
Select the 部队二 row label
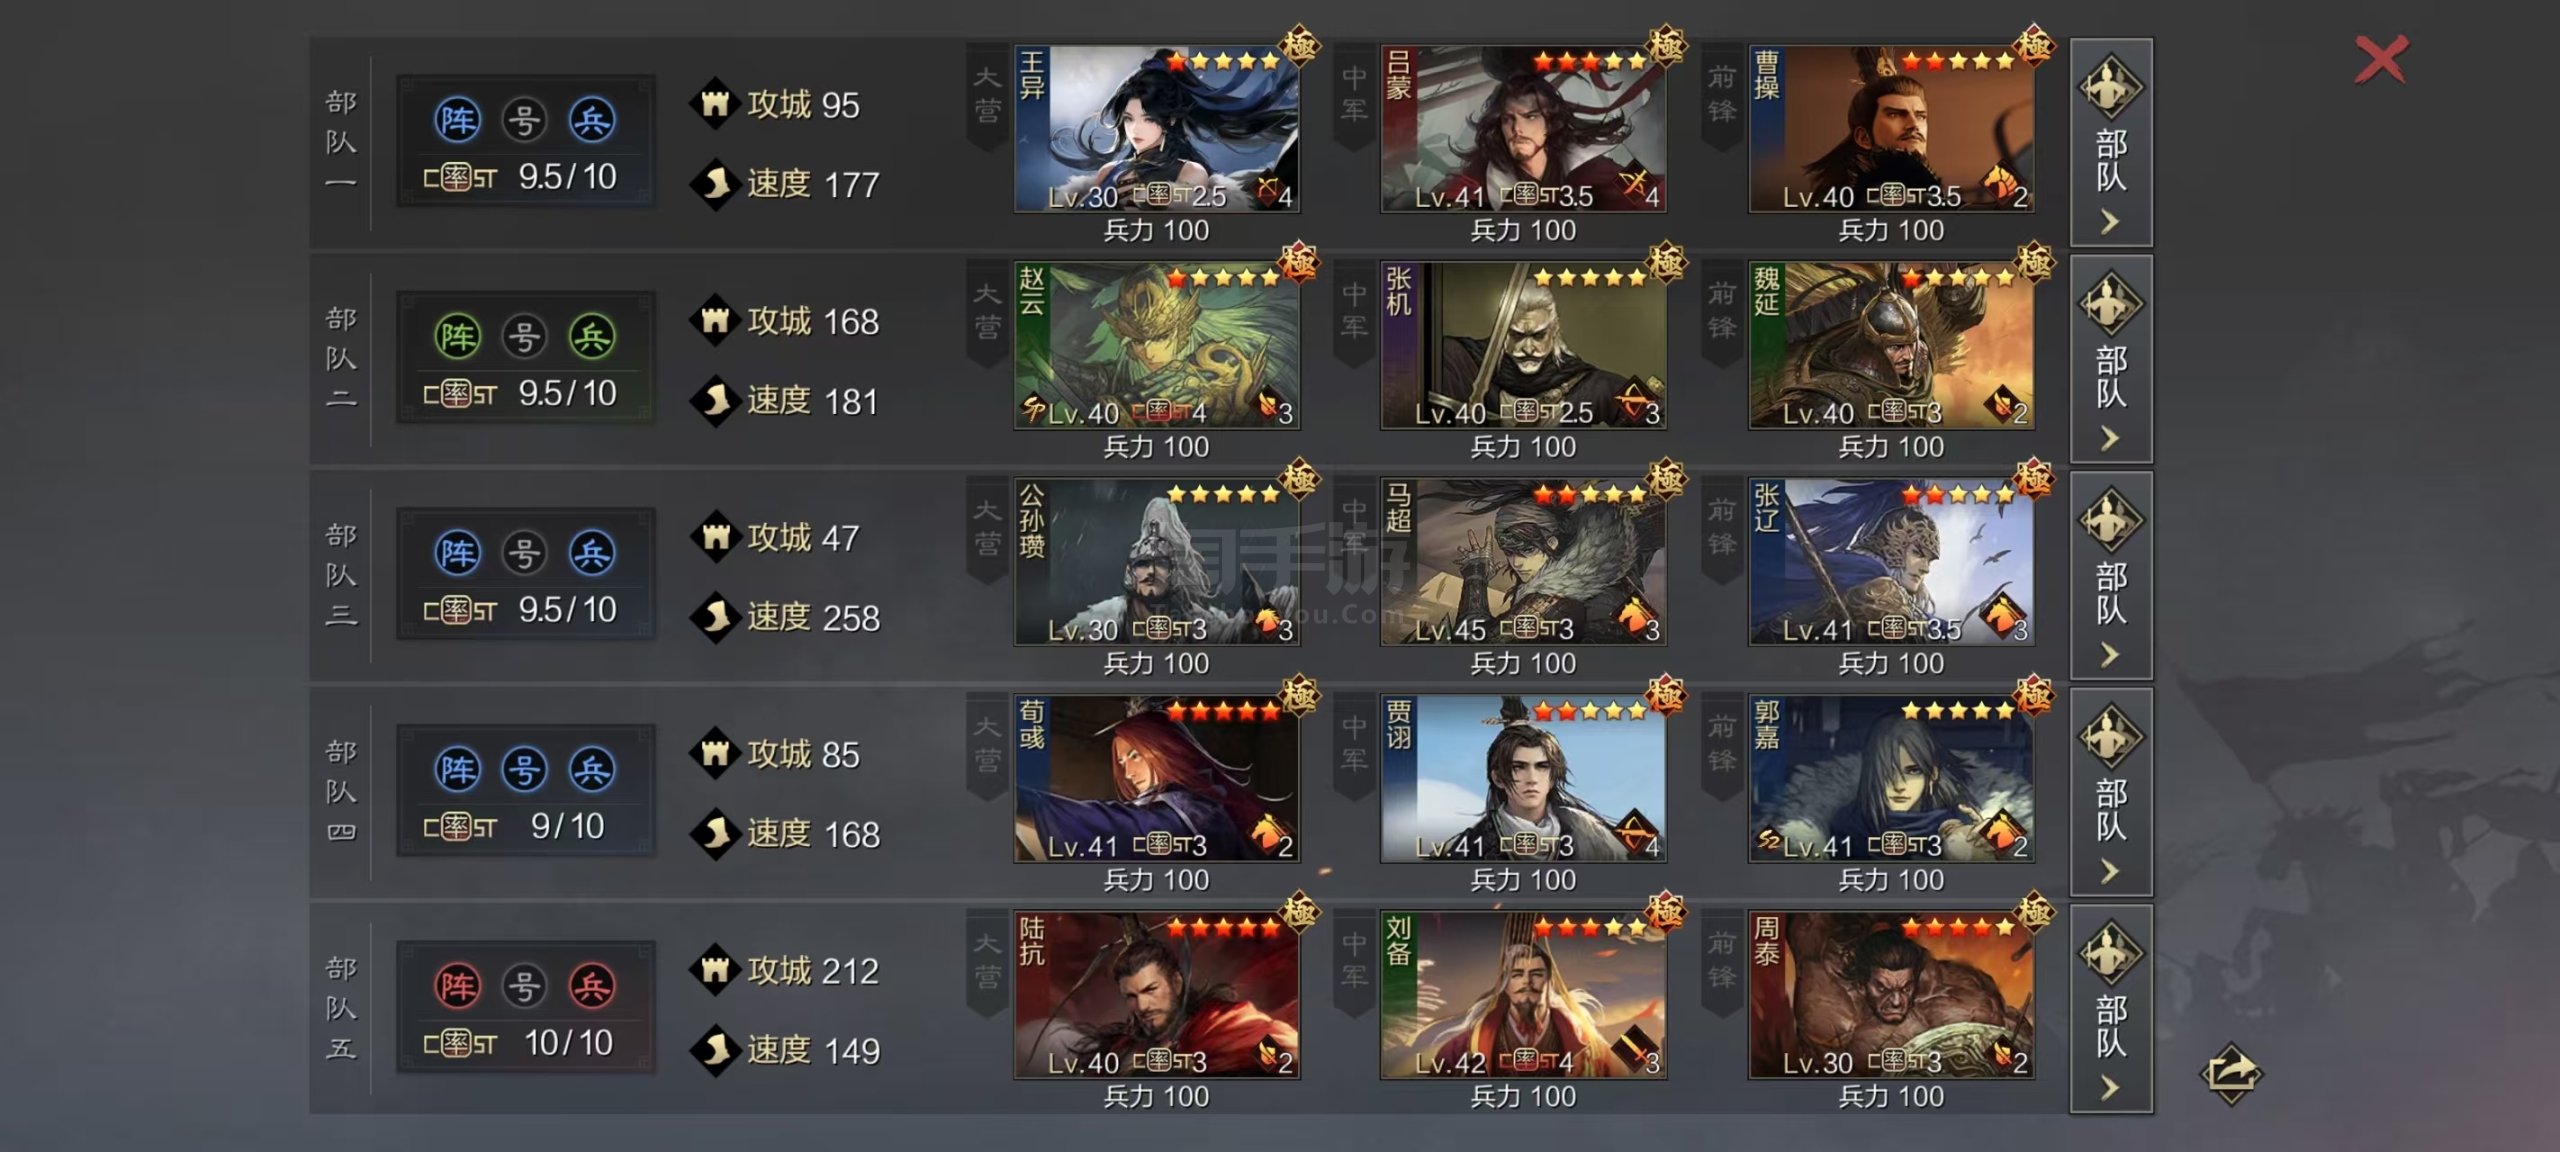[x=341, y=358]
